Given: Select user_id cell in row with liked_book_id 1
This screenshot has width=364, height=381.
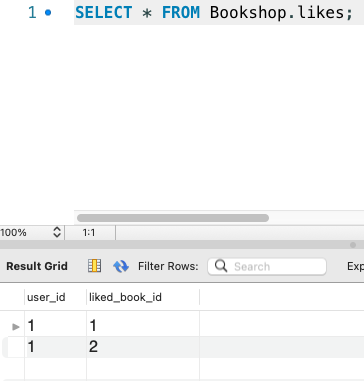Looking at the screenshot, I should 55,326.
